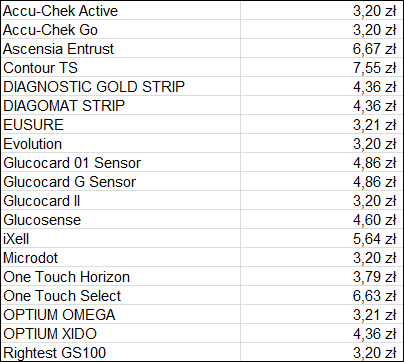Click the 5,64 zł price cell
Image resolution: width=404 pixels, height=362 pixels.
point(321,239)
